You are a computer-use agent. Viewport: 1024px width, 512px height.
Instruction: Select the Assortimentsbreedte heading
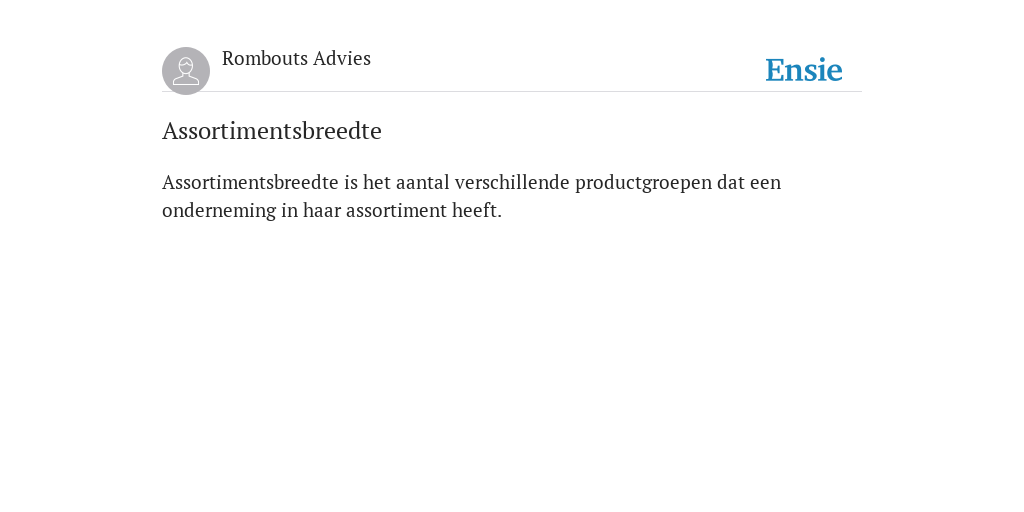click(272, 131)
